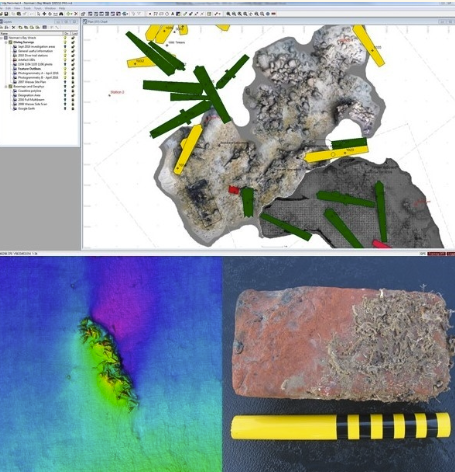Select the Plan chart window tab
This screenshot has height=472, width=455.
pos(98,22)
